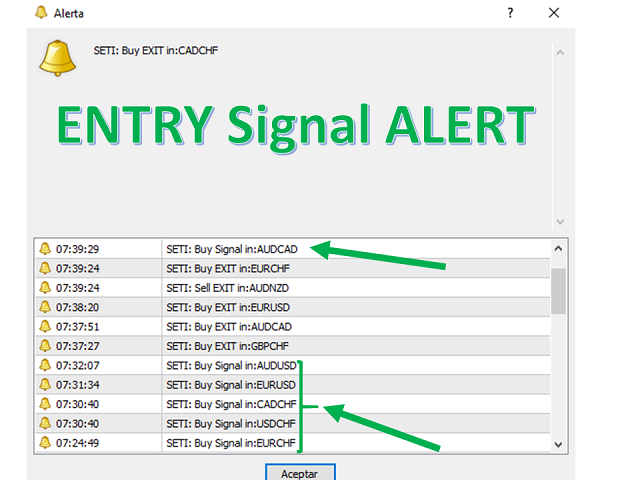Select 'SETI: Buy Signal in:EURCHF' alert entry

[231, 443]
